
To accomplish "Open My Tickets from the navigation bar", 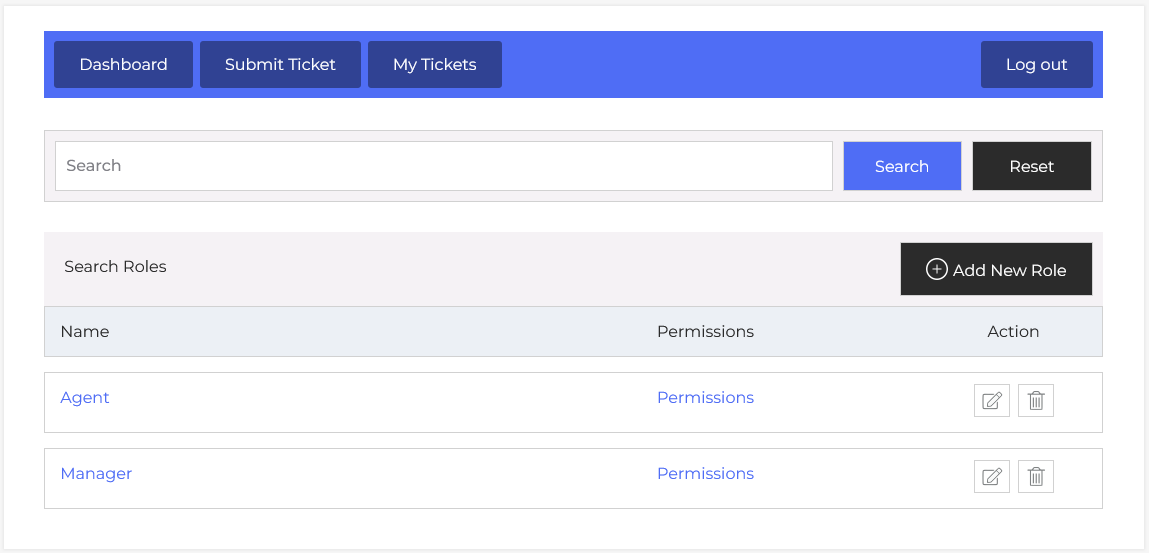I will coord(434,65).
